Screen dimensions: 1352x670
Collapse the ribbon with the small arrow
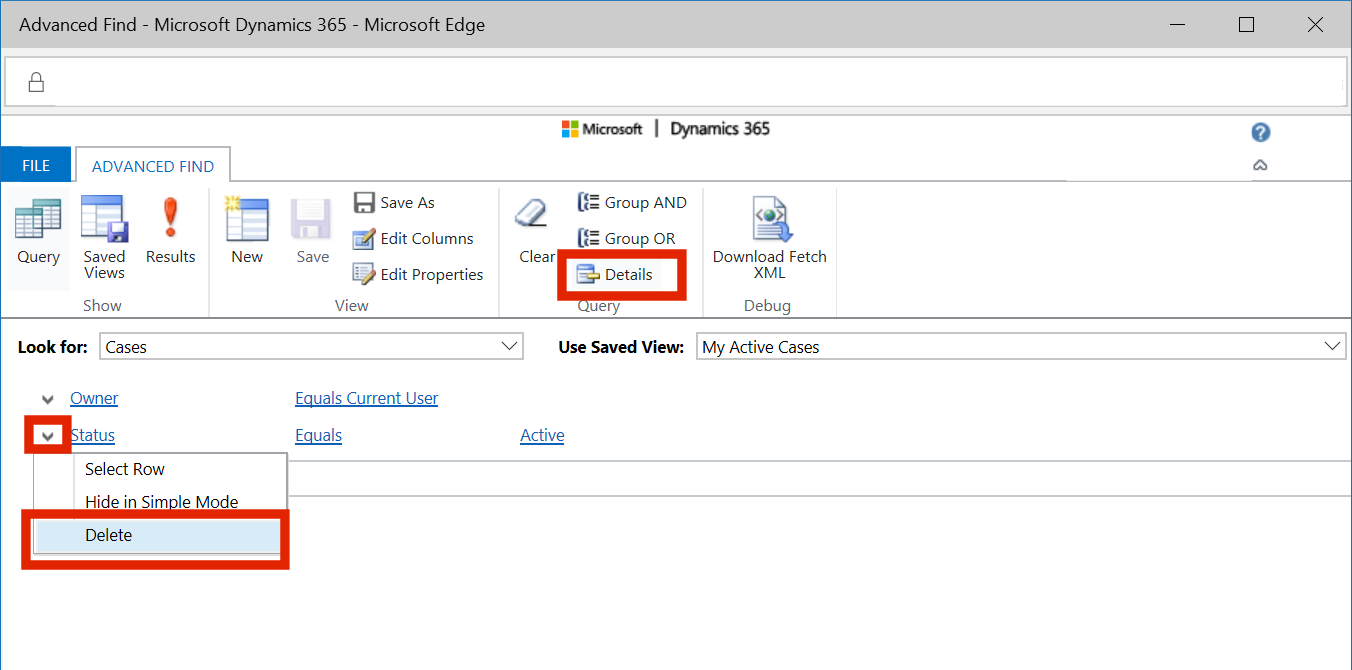1260,166
